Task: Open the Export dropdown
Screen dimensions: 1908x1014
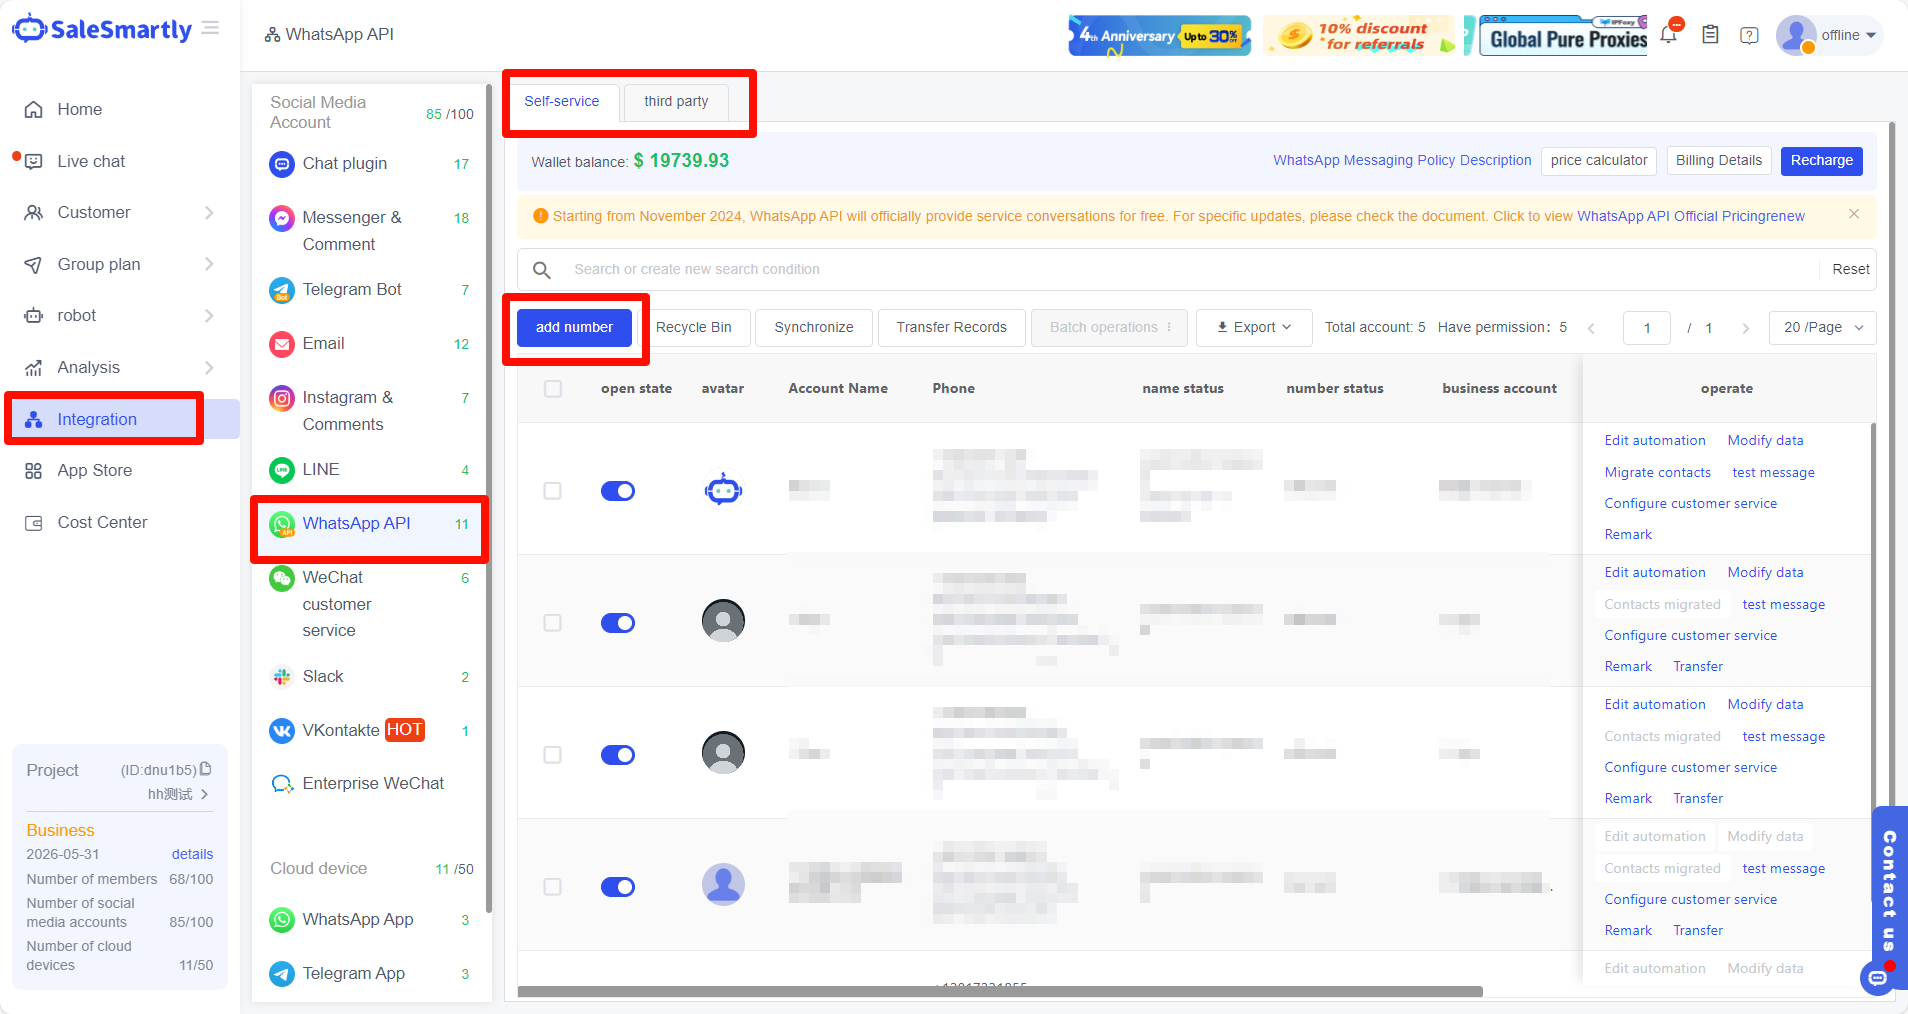Action: pyautogui.click(x=1254, y=328)
